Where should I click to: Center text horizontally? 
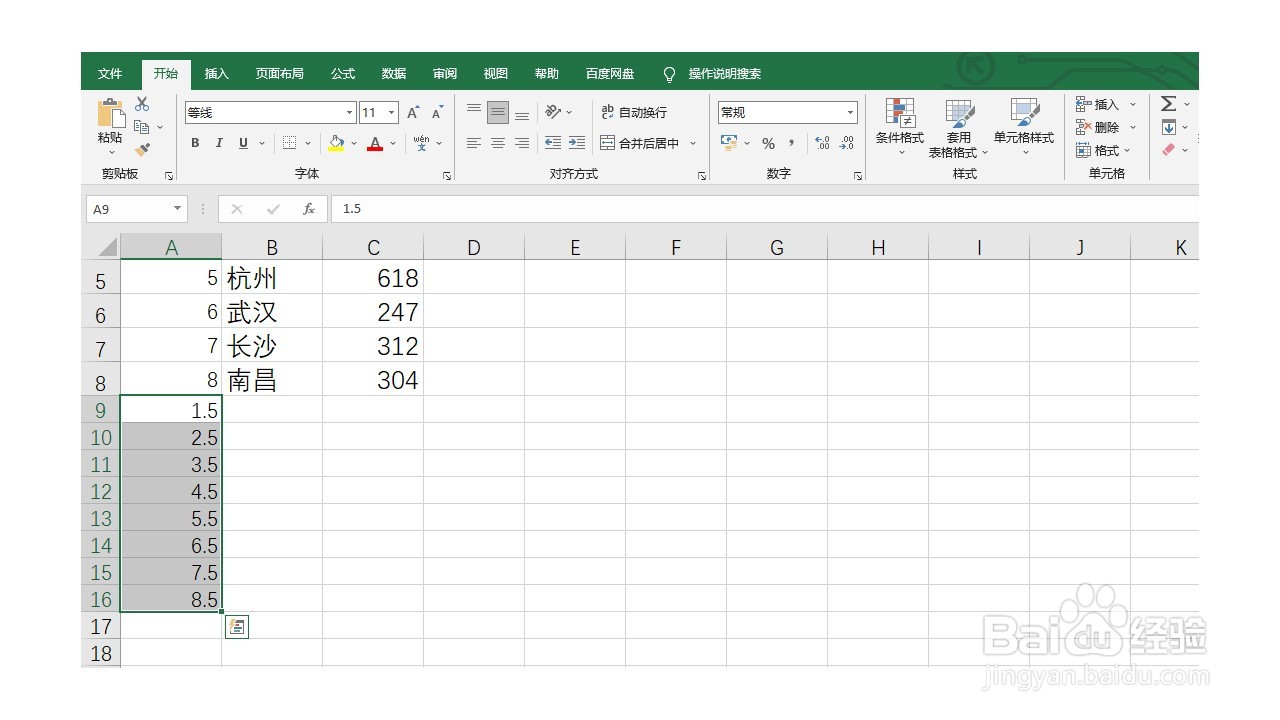click(x=498, y=143)
